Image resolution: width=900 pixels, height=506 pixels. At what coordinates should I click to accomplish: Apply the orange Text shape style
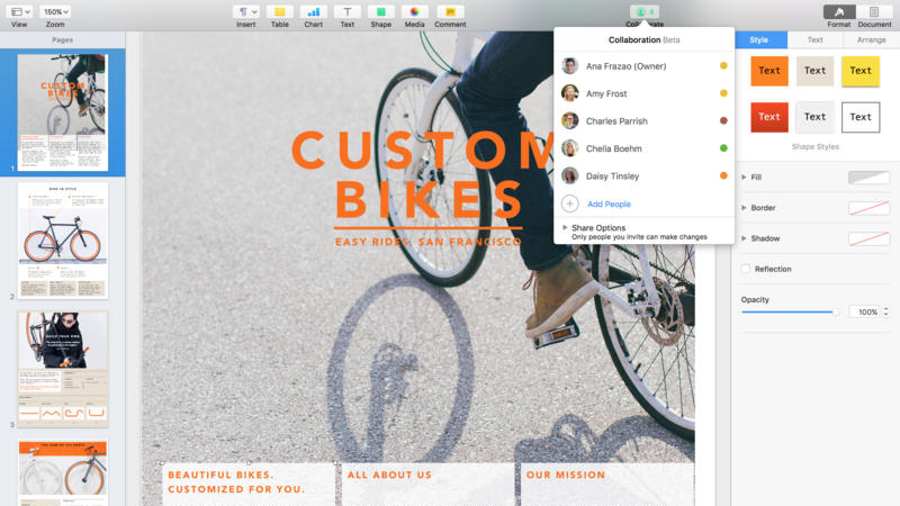[769, 71]
